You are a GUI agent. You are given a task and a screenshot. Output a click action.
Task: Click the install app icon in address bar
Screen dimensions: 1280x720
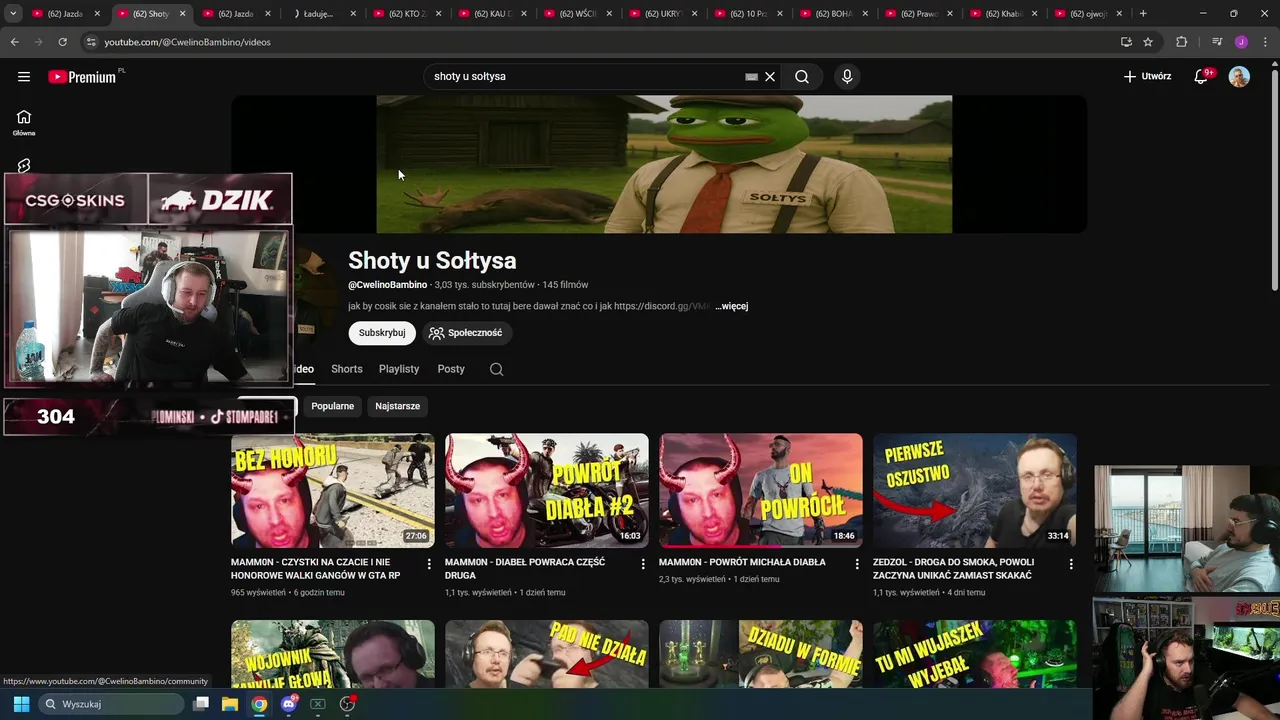click(1126, 42)
